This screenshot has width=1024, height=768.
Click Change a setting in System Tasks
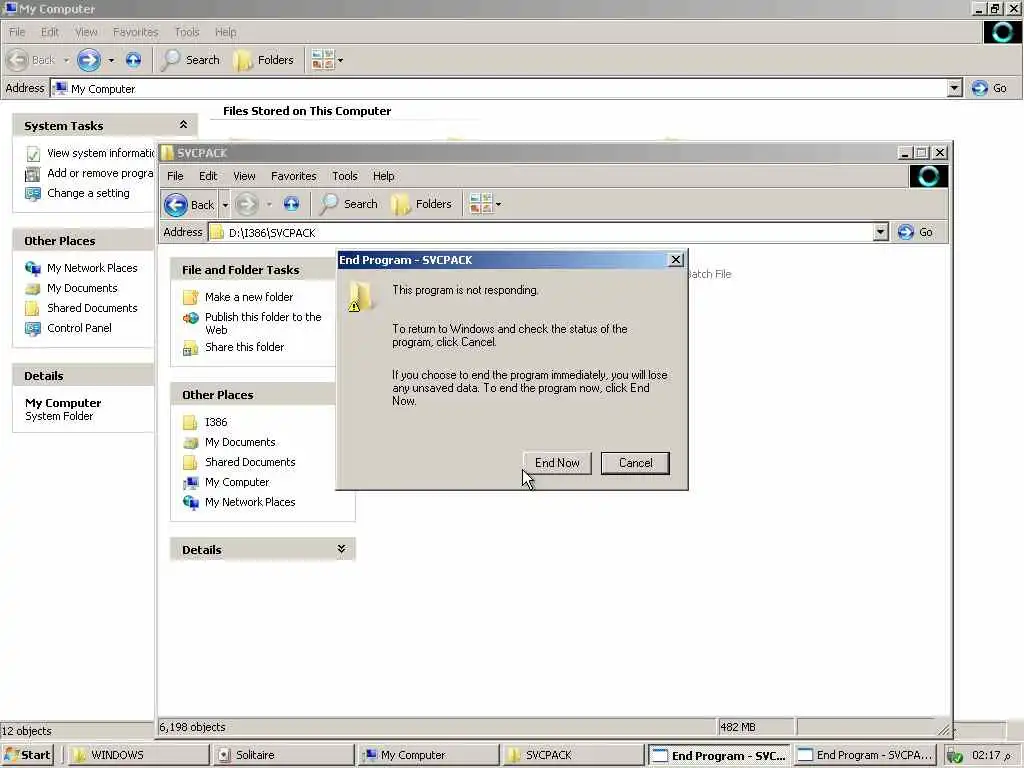[88, 193]
